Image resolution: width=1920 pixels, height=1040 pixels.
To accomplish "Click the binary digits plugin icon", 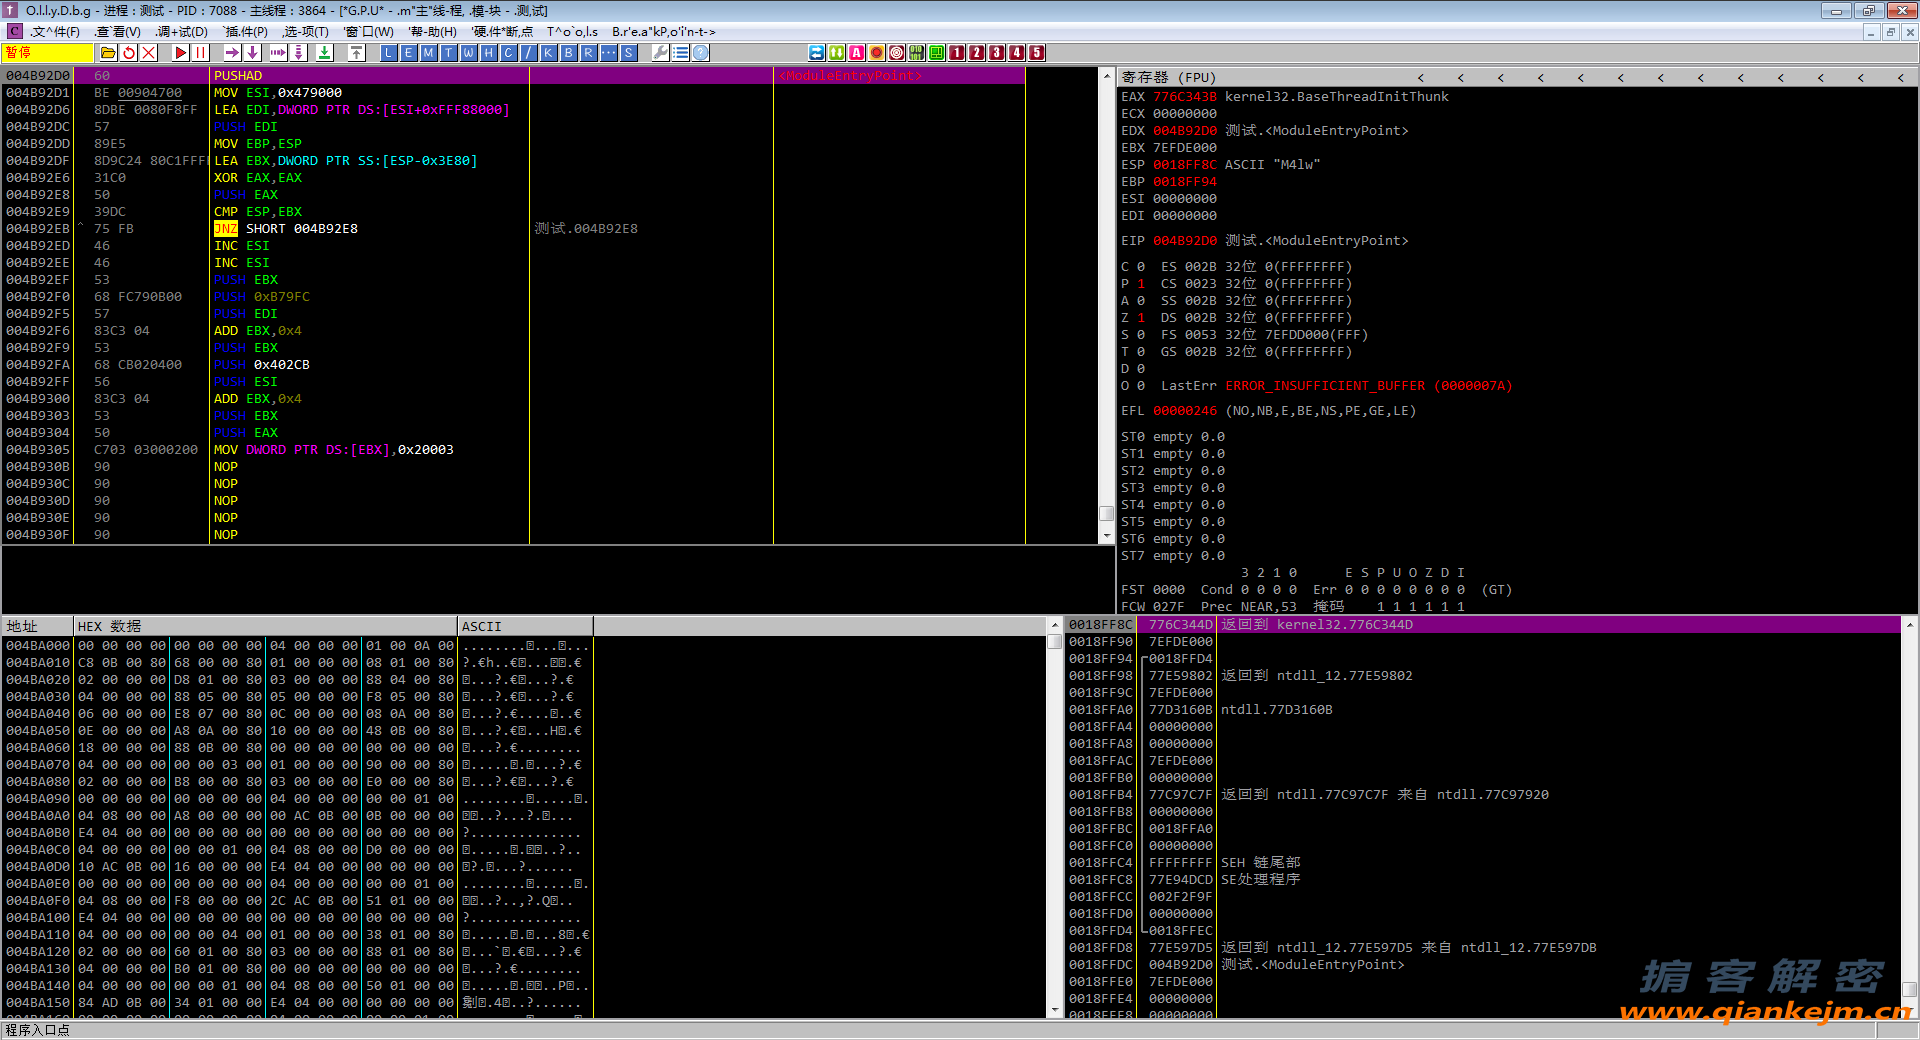I will 917,53.
